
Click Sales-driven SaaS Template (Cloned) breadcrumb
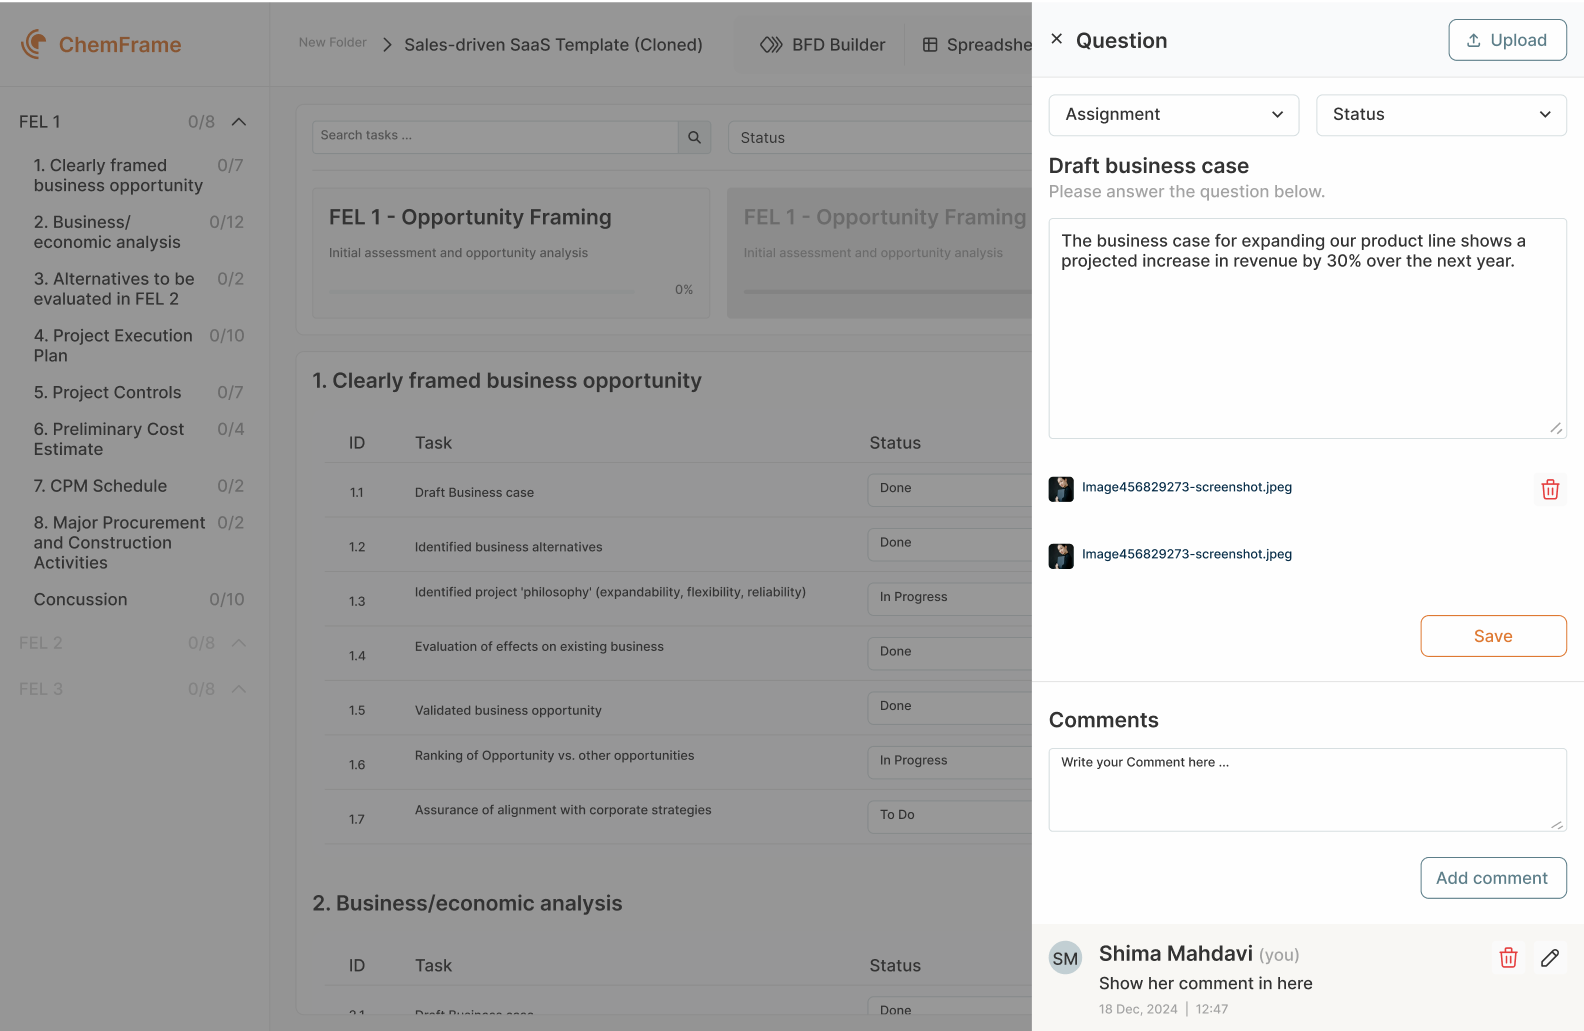point(553,45)
